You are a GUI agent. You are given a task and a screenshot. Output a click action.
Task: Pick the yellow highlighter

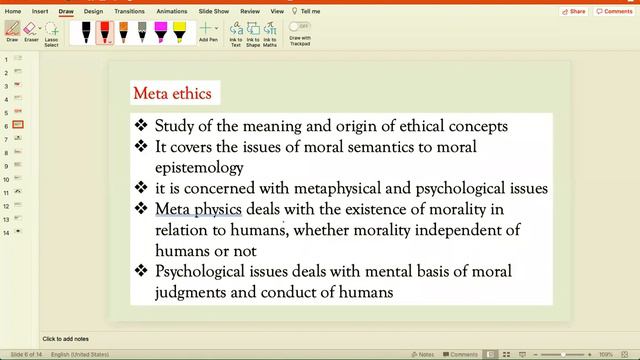point(179,32)
